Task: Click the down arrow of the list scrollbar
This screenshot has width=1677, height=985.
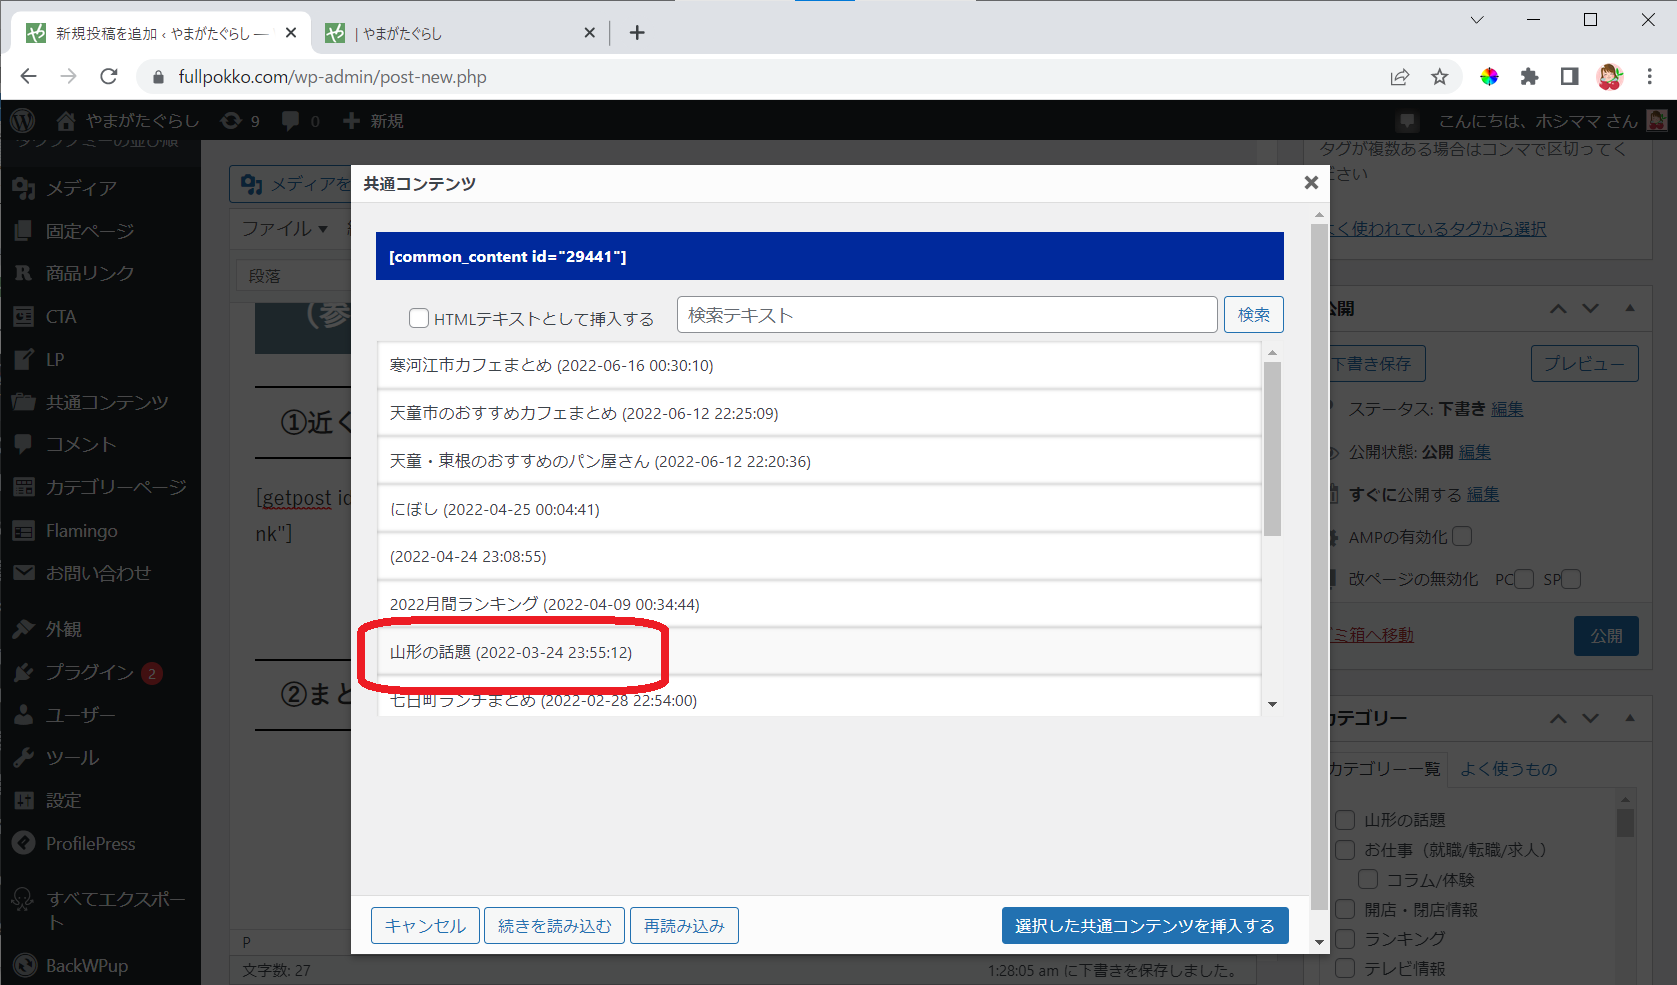Action: click(1272, 704)
